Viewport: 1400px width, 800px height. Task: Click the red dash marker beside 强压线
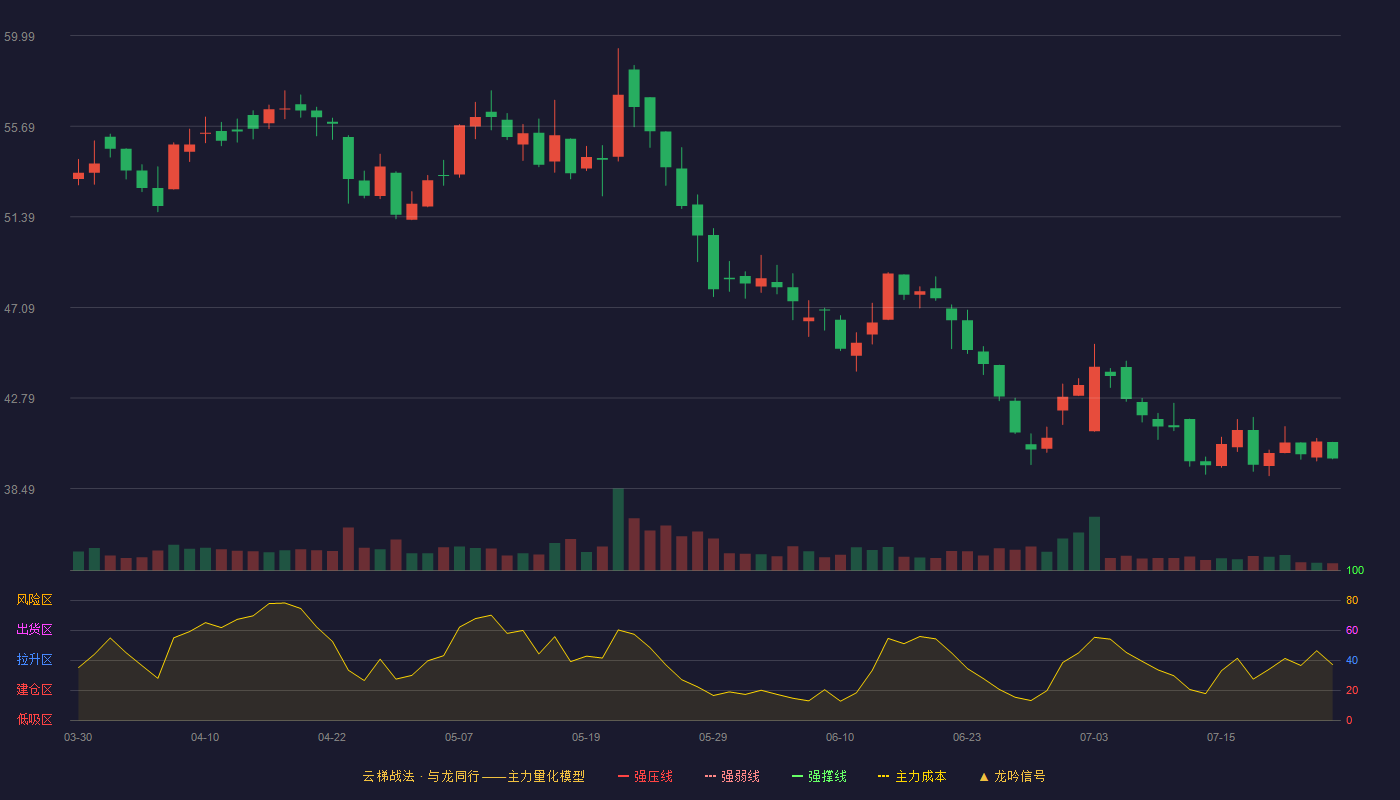623,776
